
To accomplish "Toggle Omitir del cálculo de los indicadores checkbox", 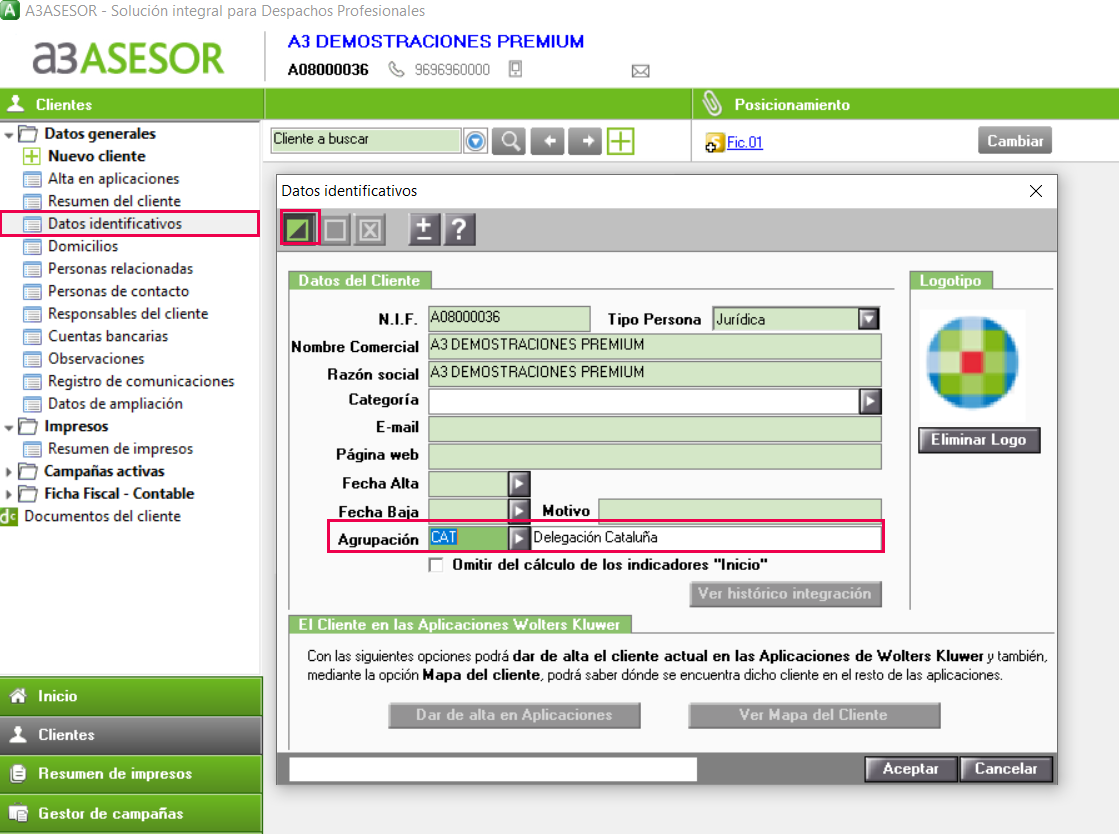I will pyautogui.click(x=435, y=565).
